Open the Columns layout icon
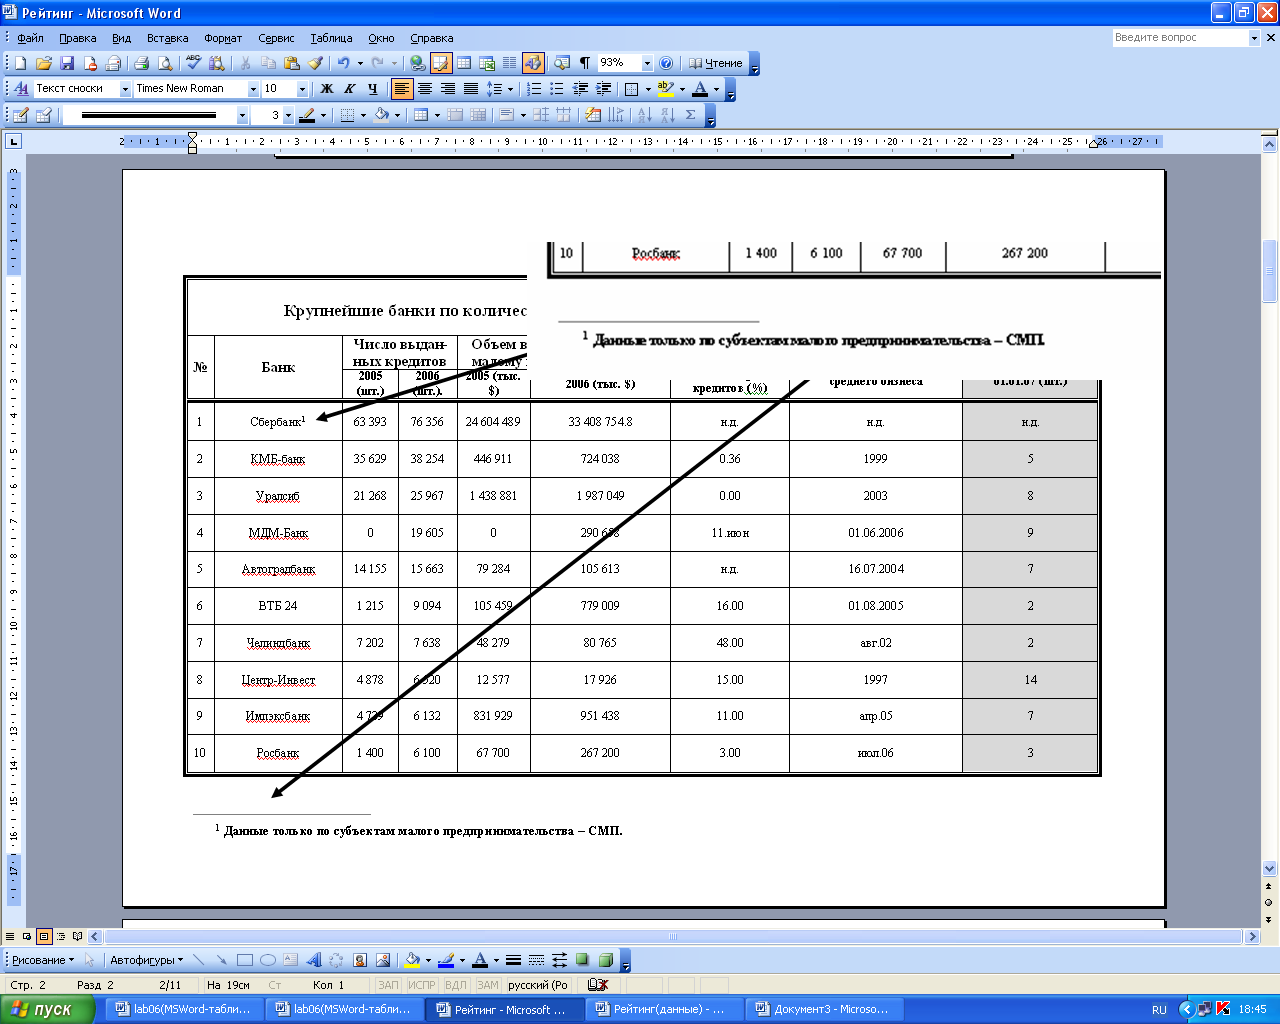Image resolution: width=1280 pixels, height=1024 pixels. (x=510, y=63)
